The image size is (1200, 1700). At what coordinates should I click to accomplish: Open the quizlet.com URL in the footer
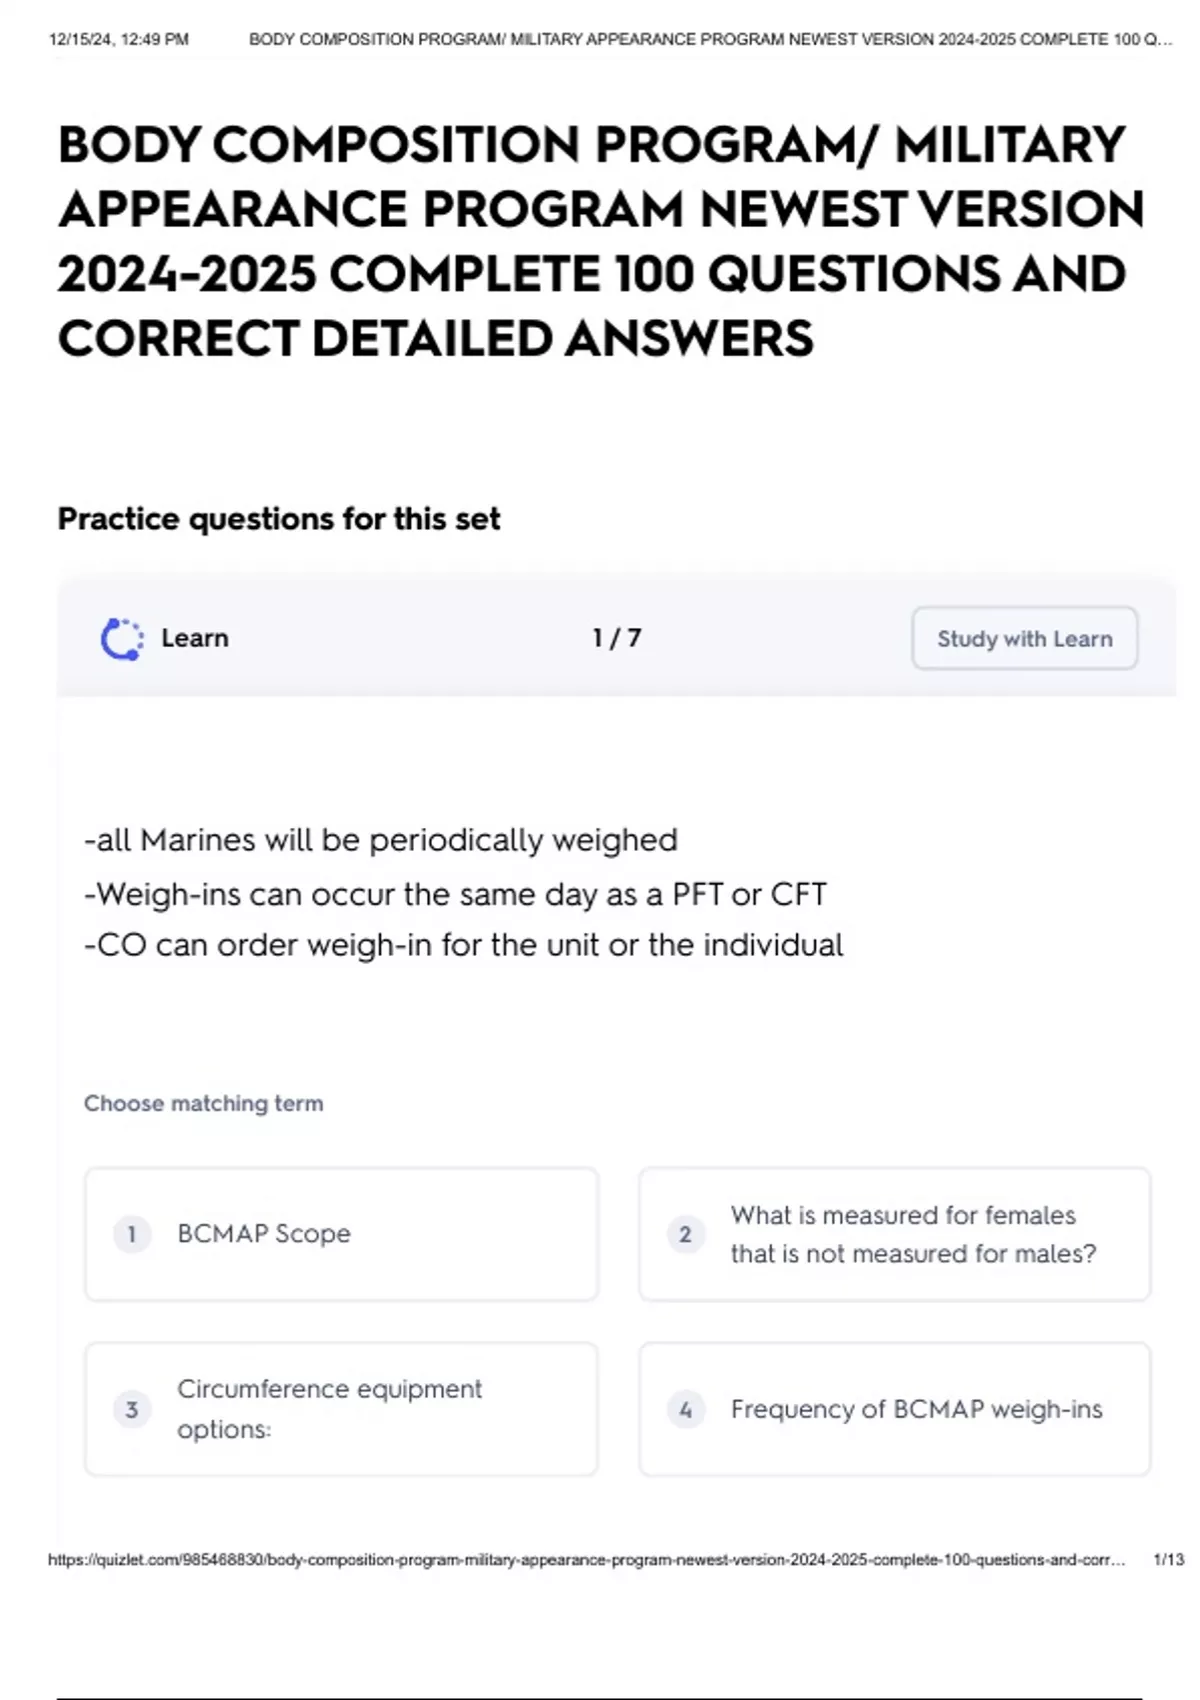pyautogui.click(x=586, y=1560)
